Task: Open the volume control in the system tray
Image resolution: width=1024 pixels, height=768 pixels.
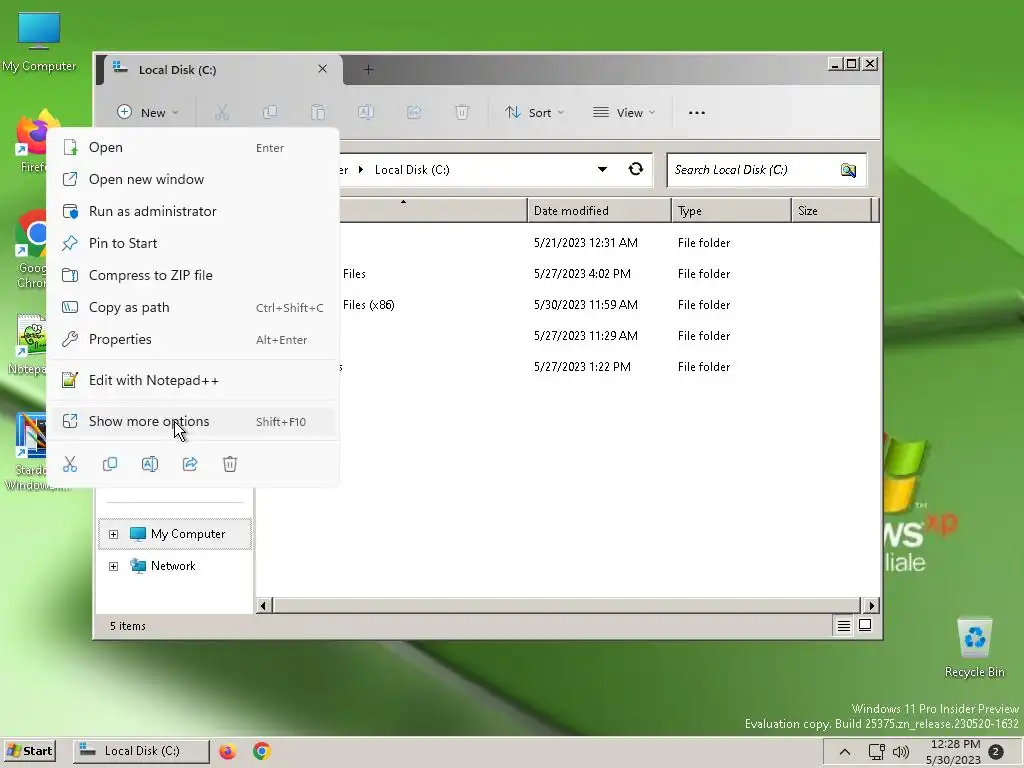Action: pyautogui.click(x=901, y=752)
